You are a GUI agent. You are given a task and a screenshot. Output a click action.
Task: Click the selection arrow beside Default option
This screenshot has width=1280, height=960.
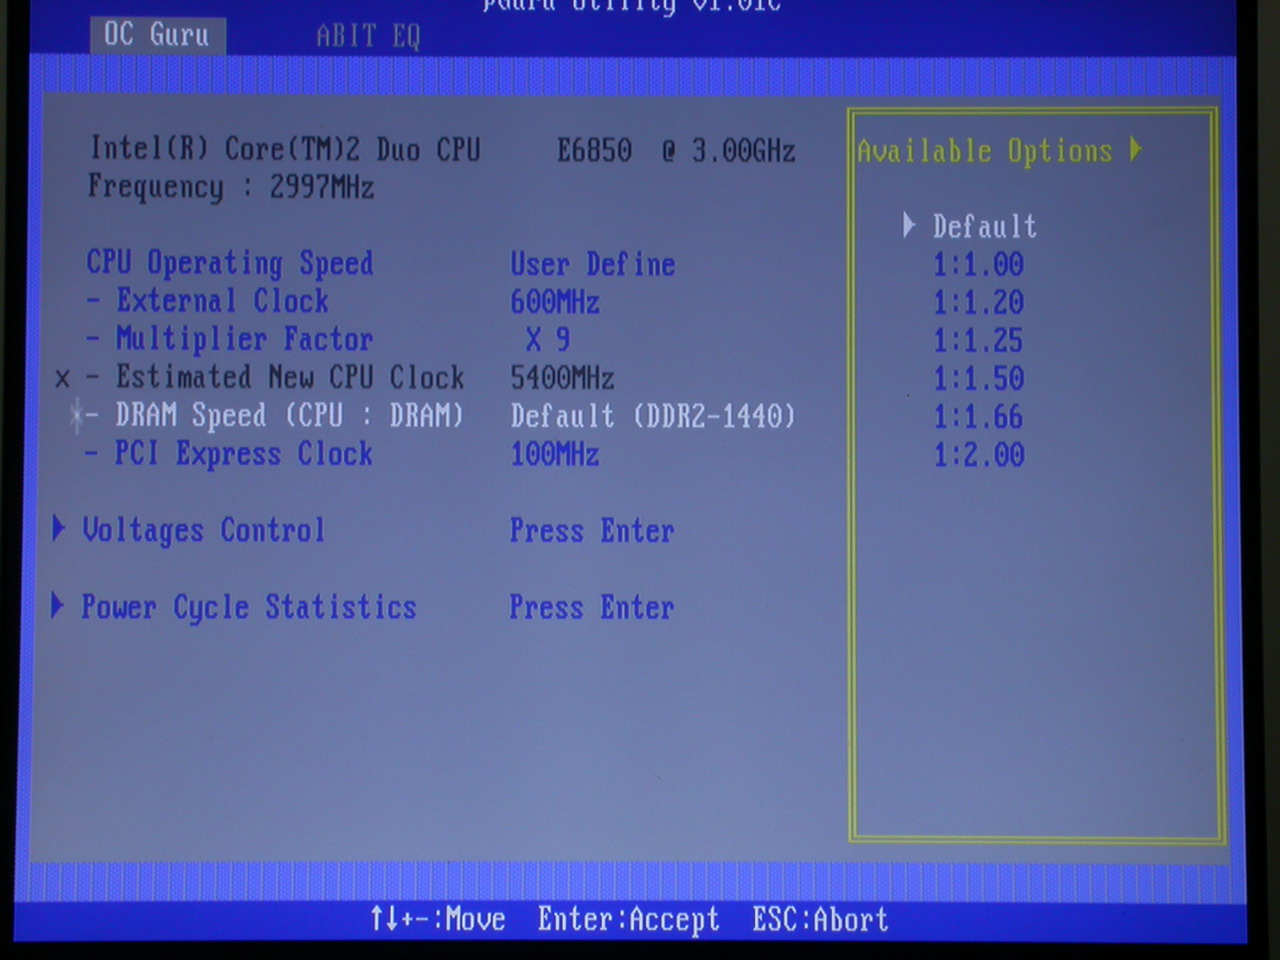[908, 225]
